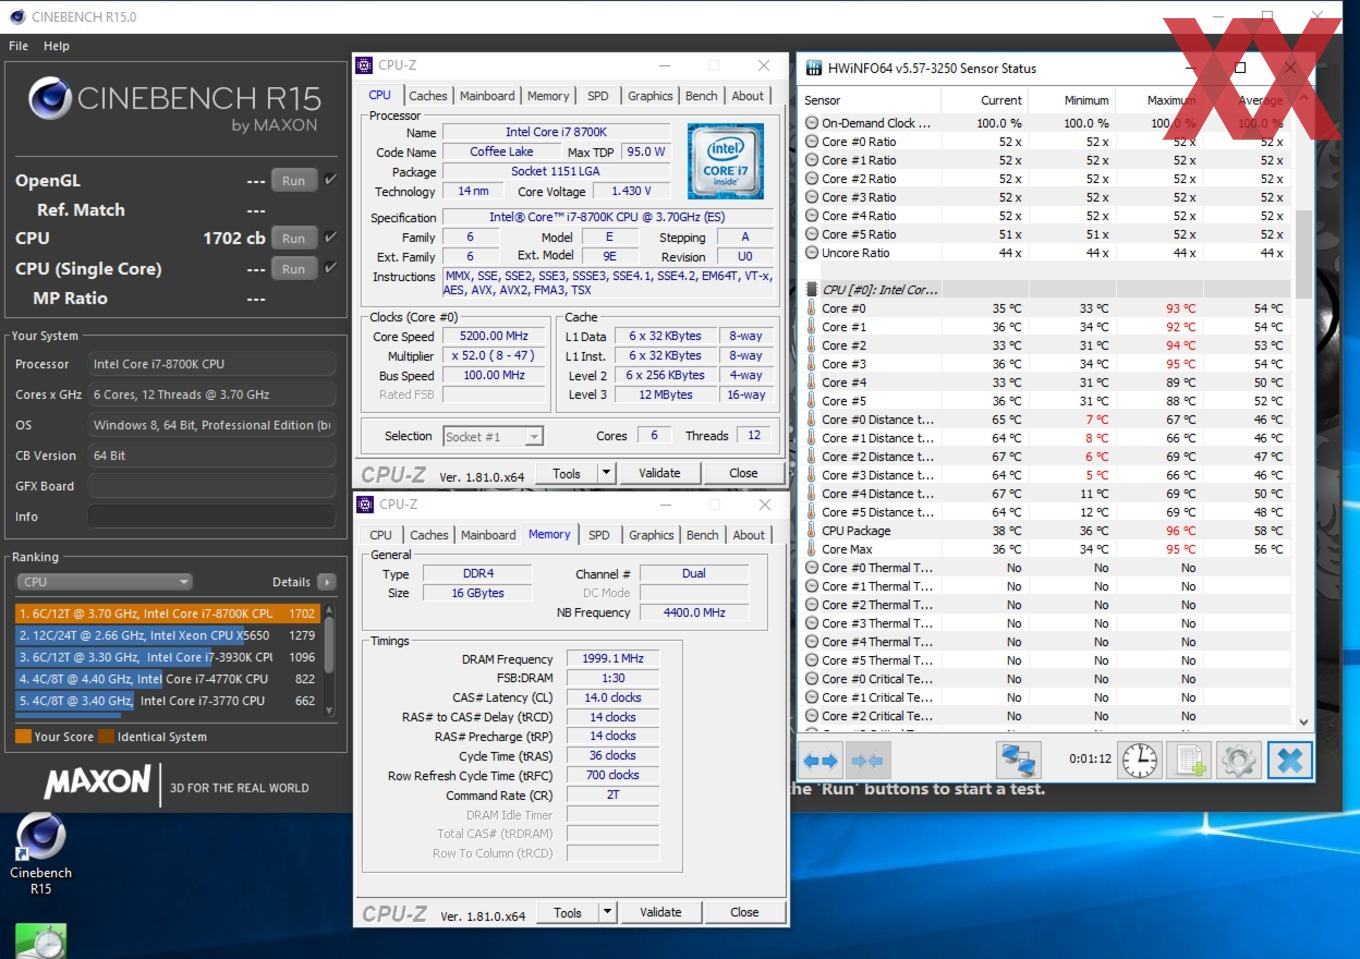1360x959 pixels.
Task: Open Cinebench Help menu
Action: (57, 46)
